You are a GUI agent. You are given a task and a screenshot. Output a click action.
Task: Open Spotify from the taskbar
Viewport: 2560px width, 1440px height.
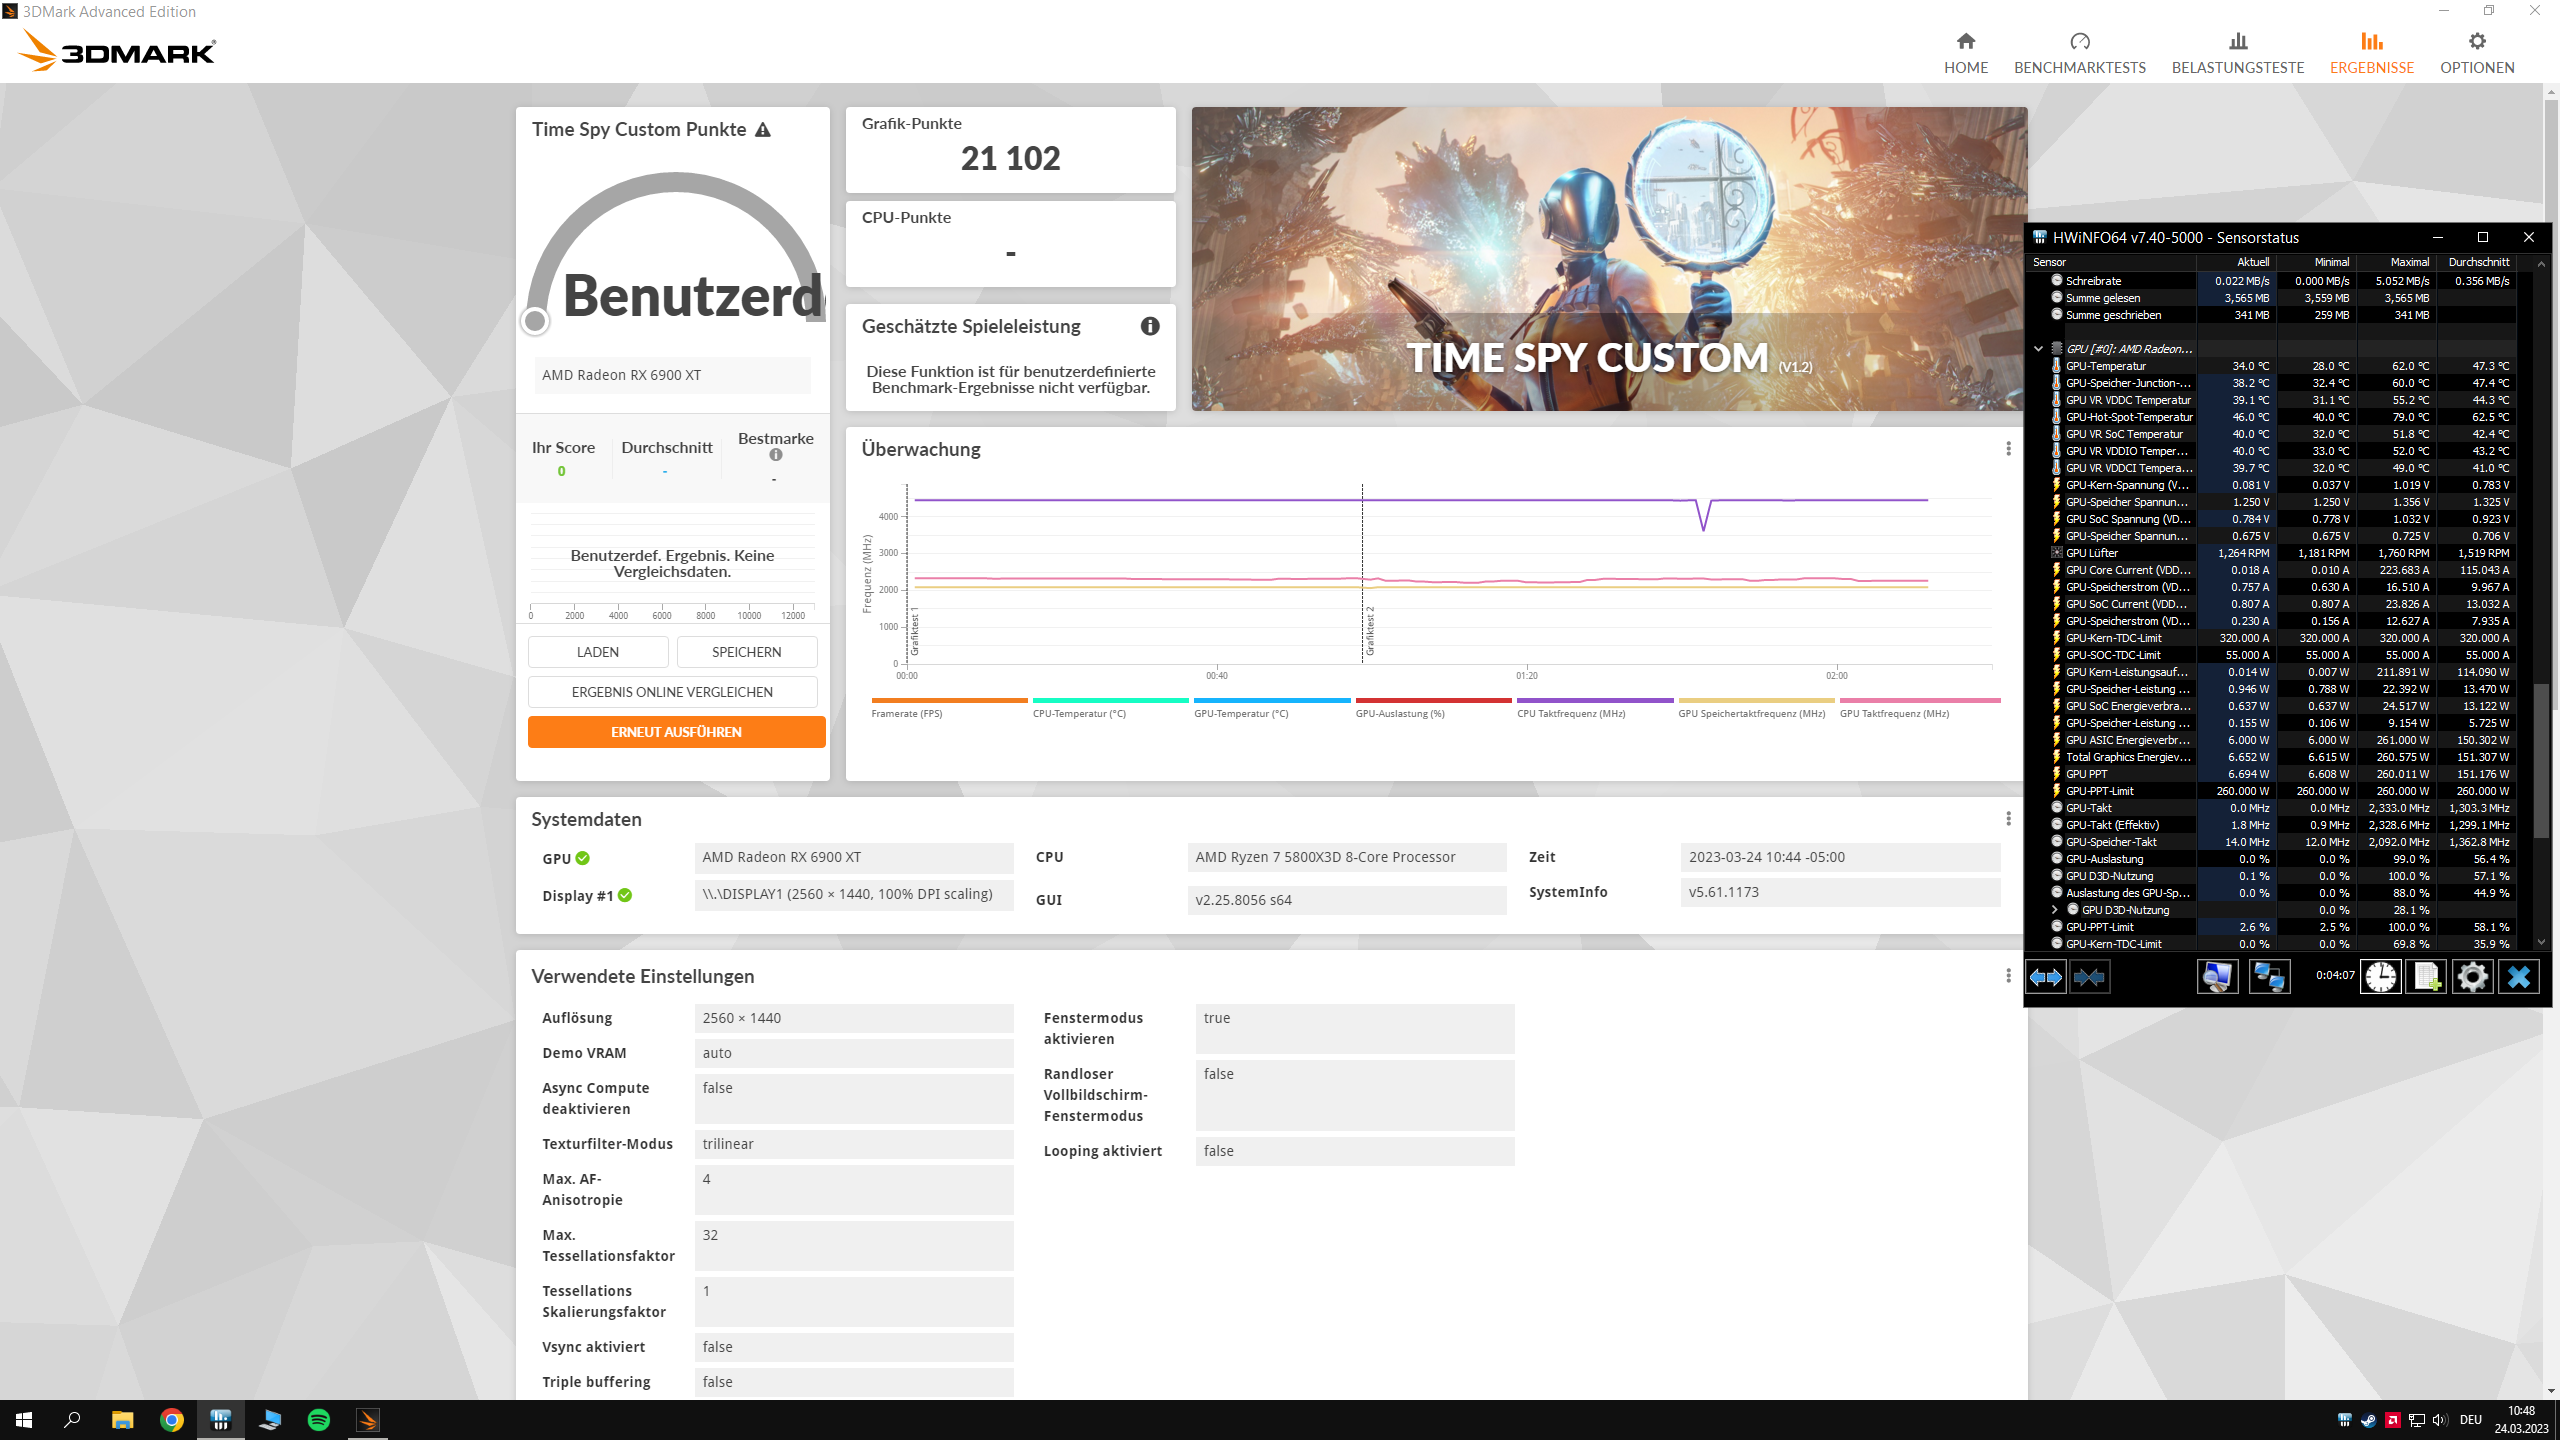[x=319, y=1420]
